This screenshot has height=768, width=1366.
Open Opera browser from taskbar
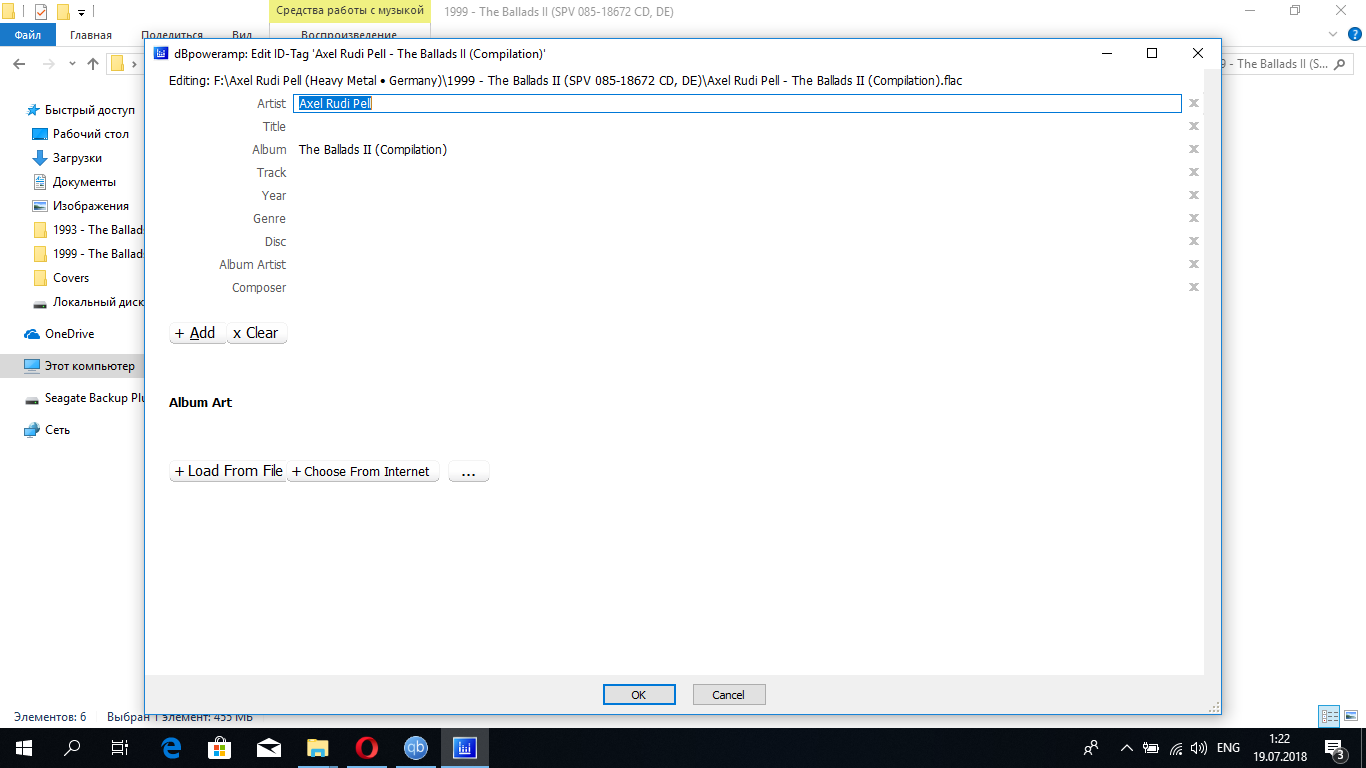366,748
